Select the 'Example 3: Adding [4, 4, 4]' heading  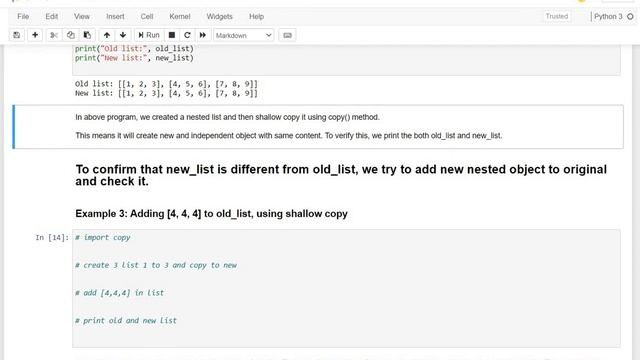tap(211, 214)
